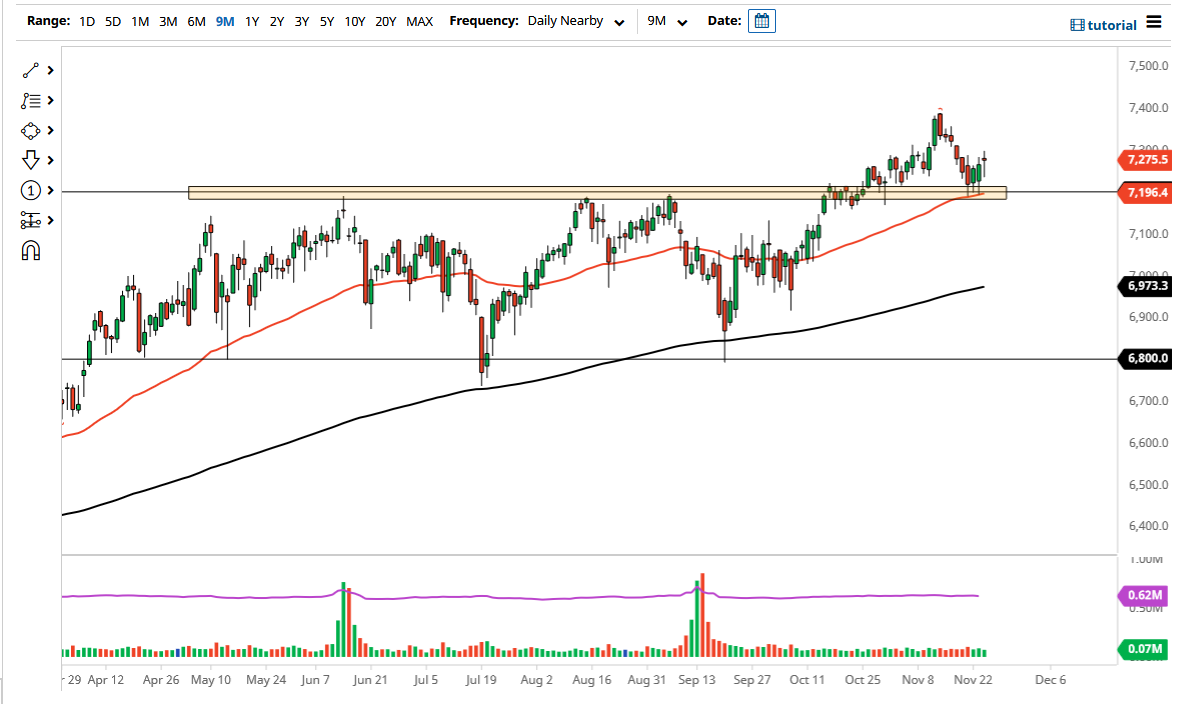
Task: Select the shapes annotation tool
Action: [28, 130]
